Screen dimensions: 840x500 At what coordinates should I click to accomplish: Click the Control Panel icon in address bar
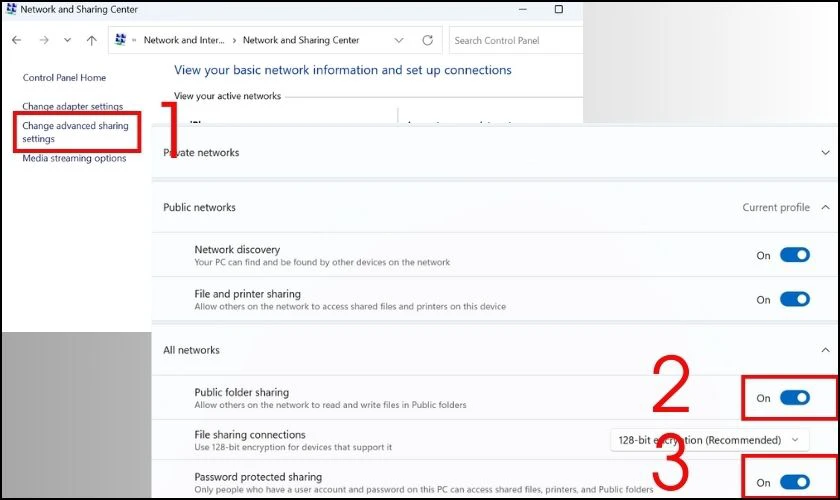coord(121,40)
